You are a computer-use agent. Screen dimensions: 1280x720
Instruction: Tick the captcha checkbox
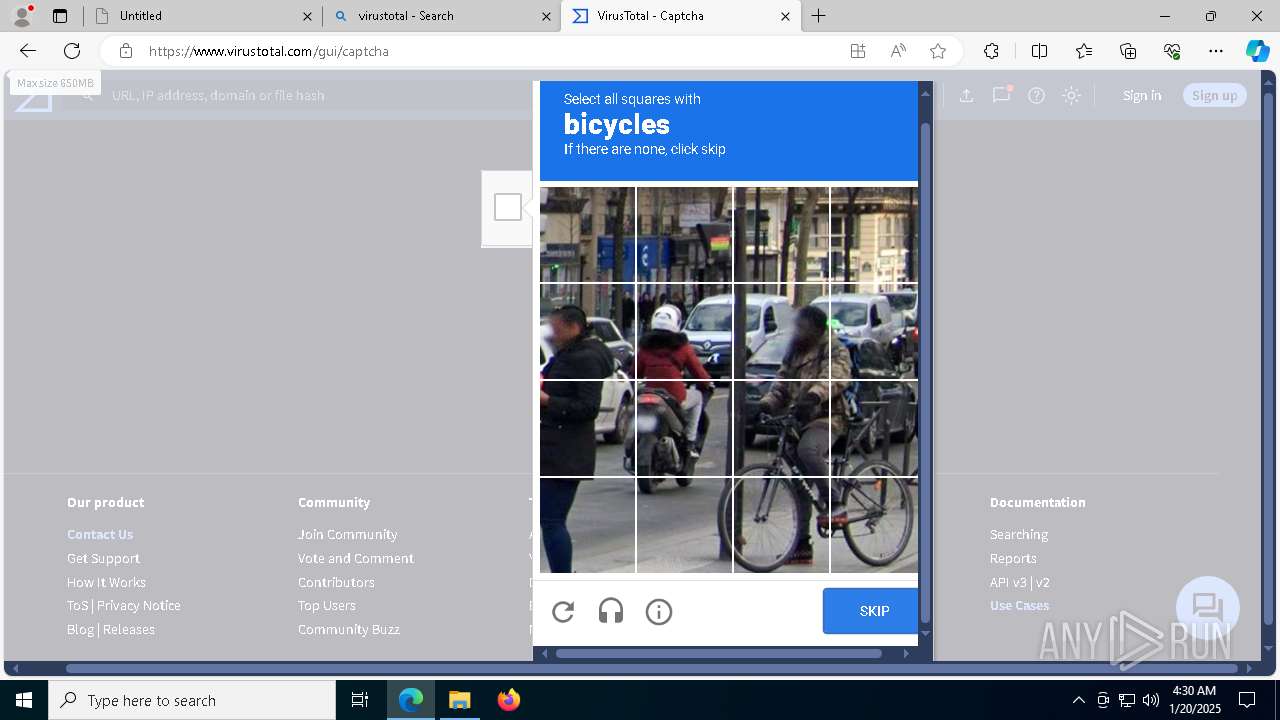[508, 207]
